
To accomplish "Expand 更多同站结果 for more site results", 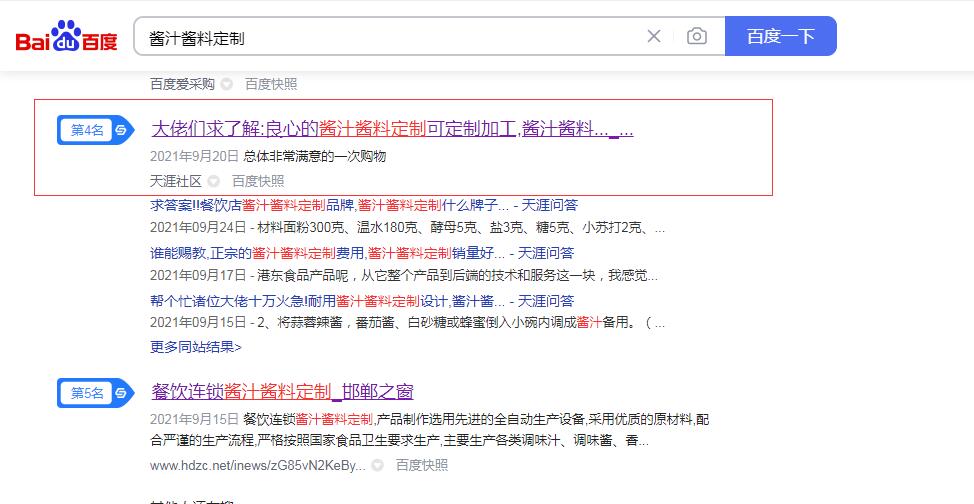I will tap(196, 347).
